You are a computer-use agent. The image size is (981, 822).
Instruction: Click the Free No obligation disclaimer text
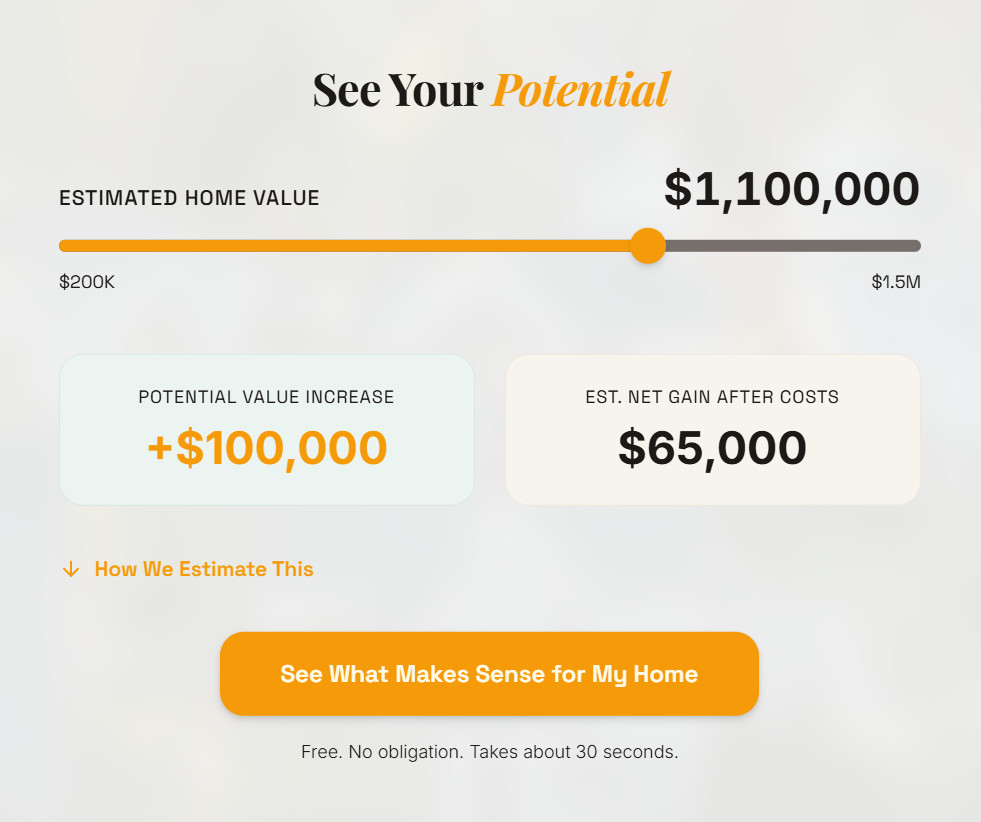(489, 751)
